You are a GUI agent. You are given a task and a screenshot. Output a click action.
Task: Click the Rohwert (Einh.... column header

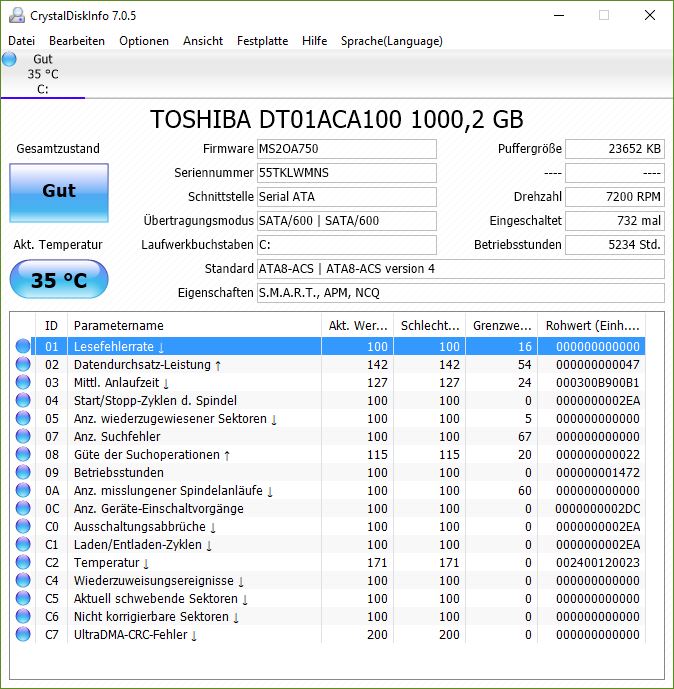tap(592, 326)
